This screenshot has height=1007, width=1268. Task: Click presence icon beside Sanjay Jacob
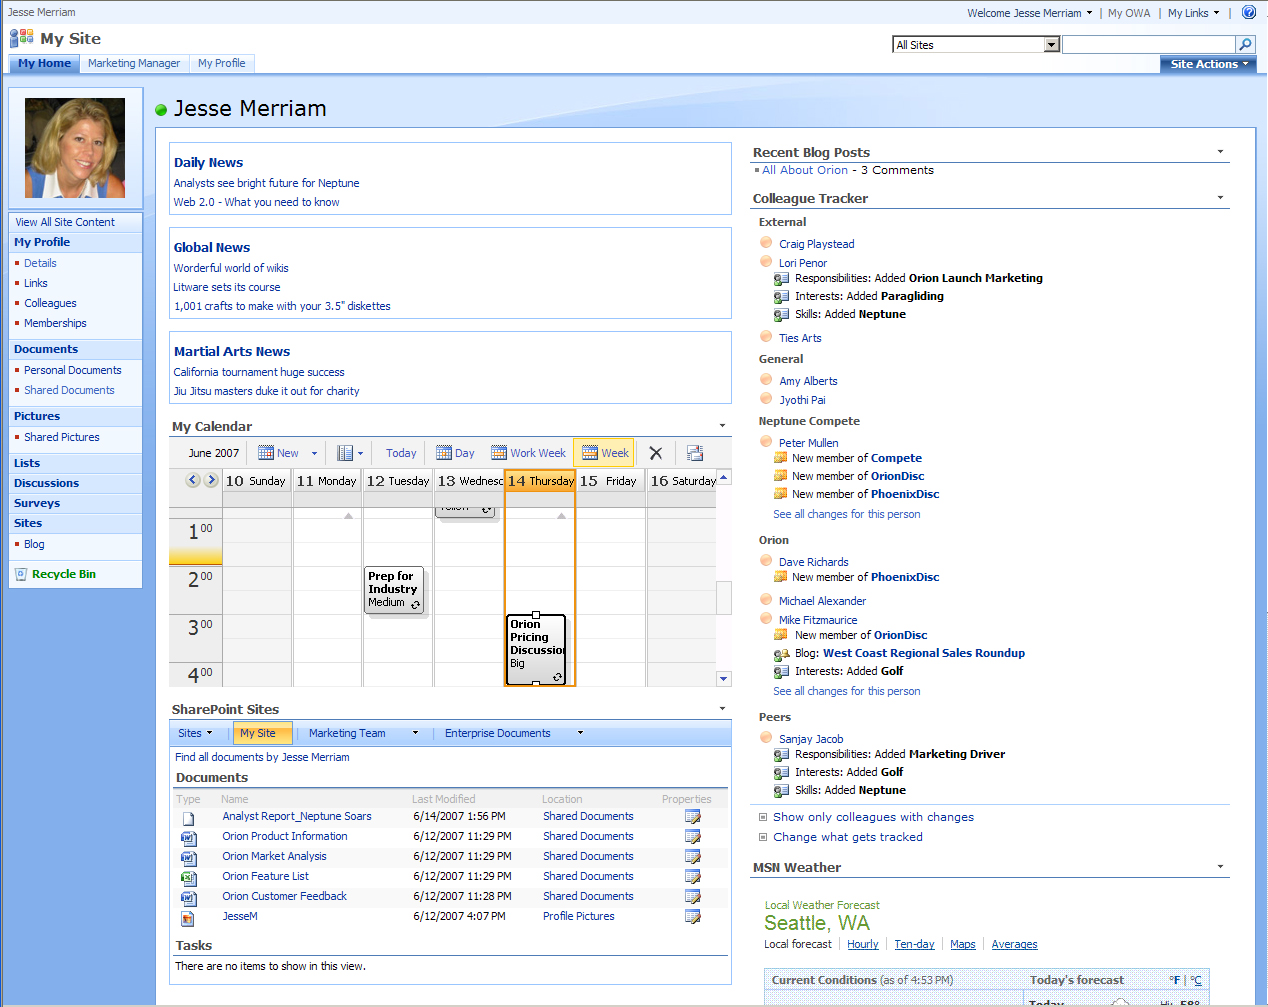[x=766, y=738]
